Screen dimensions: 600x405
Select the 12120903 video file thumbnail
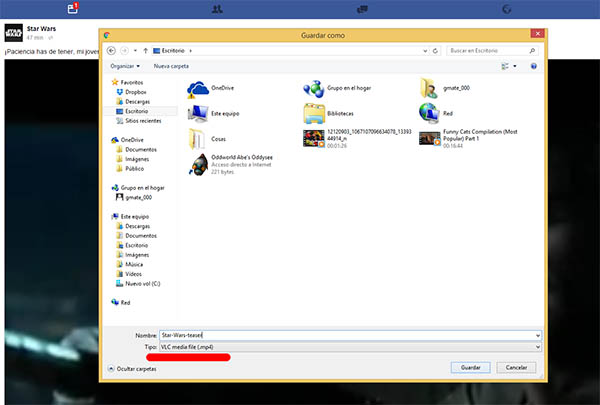tap(314, 139)
